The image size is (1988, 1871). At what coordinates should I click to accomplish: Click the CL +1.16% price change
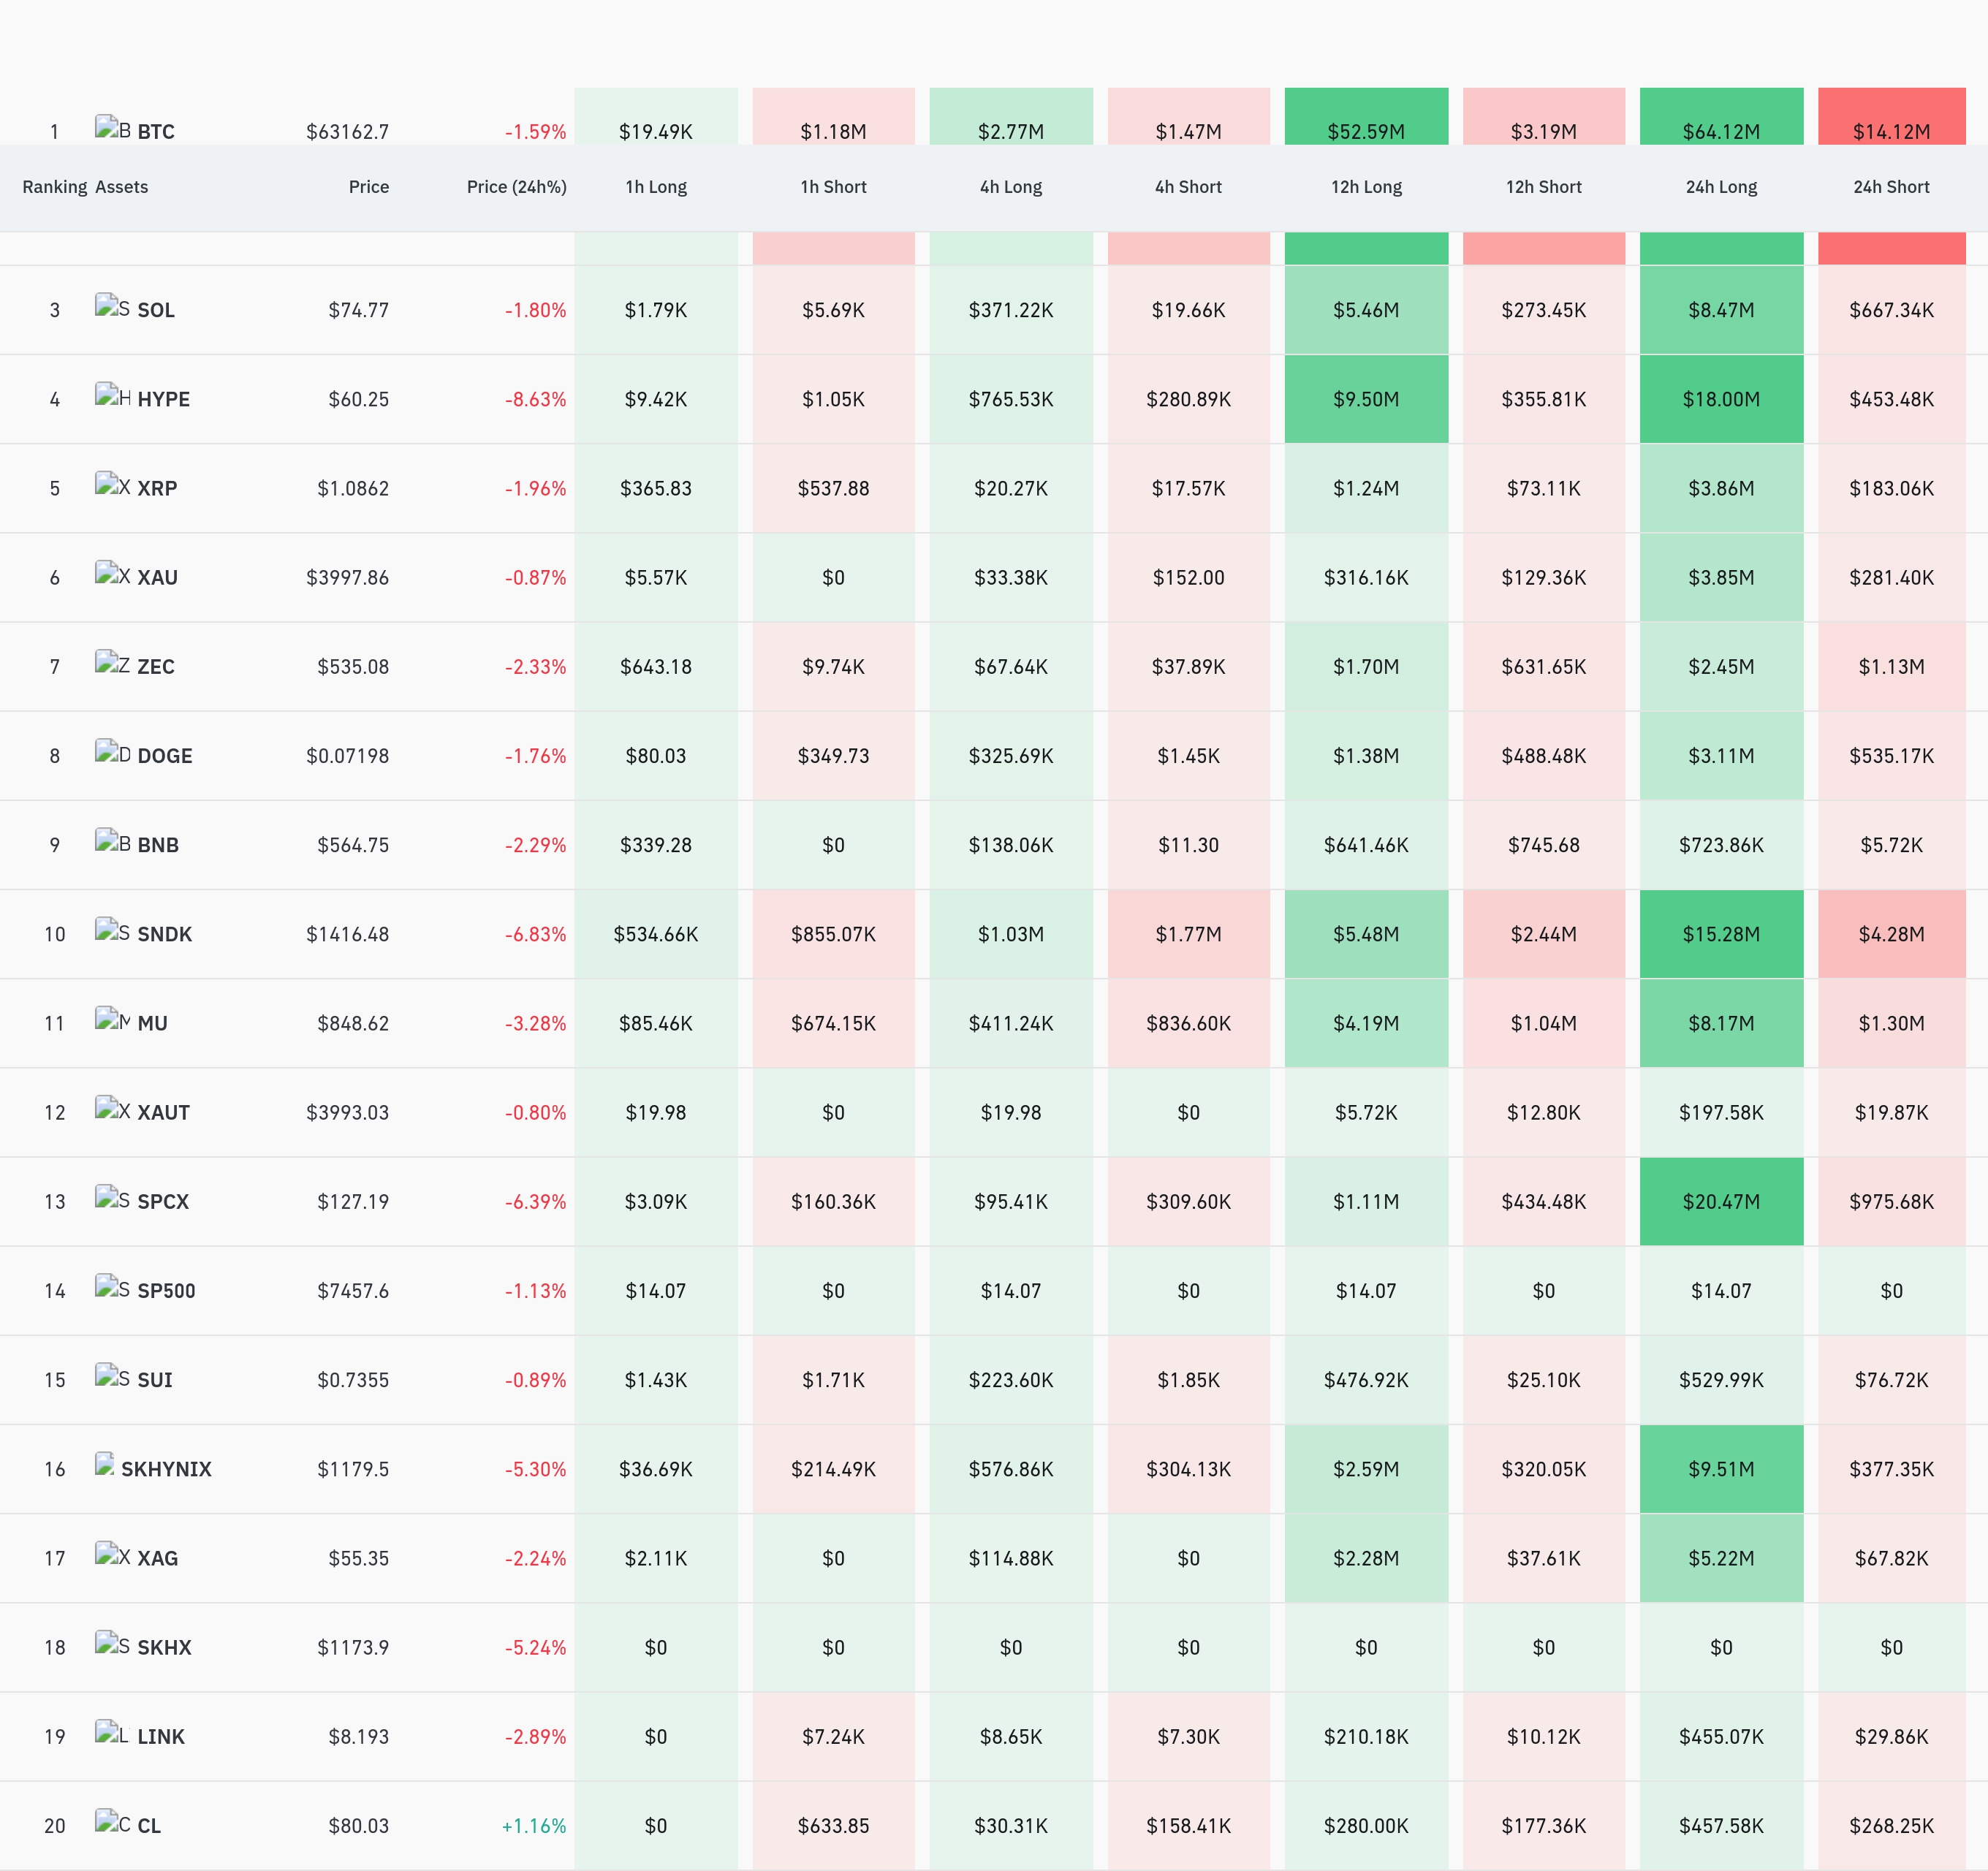[x=534, y=1826]
